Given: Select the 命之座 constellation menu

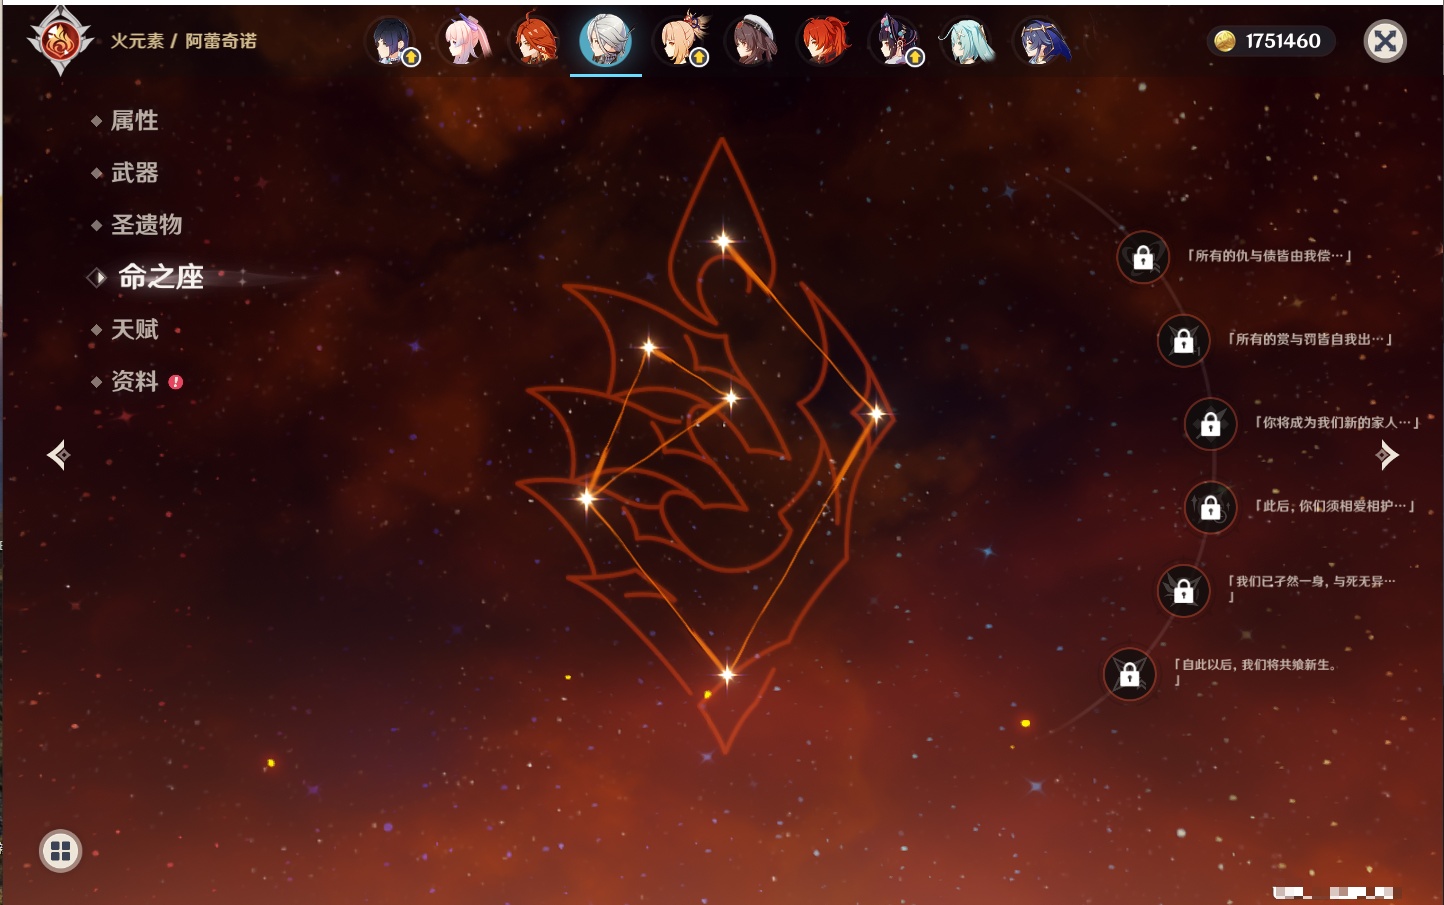Looking at the screenshot, I should coord(161,277).
